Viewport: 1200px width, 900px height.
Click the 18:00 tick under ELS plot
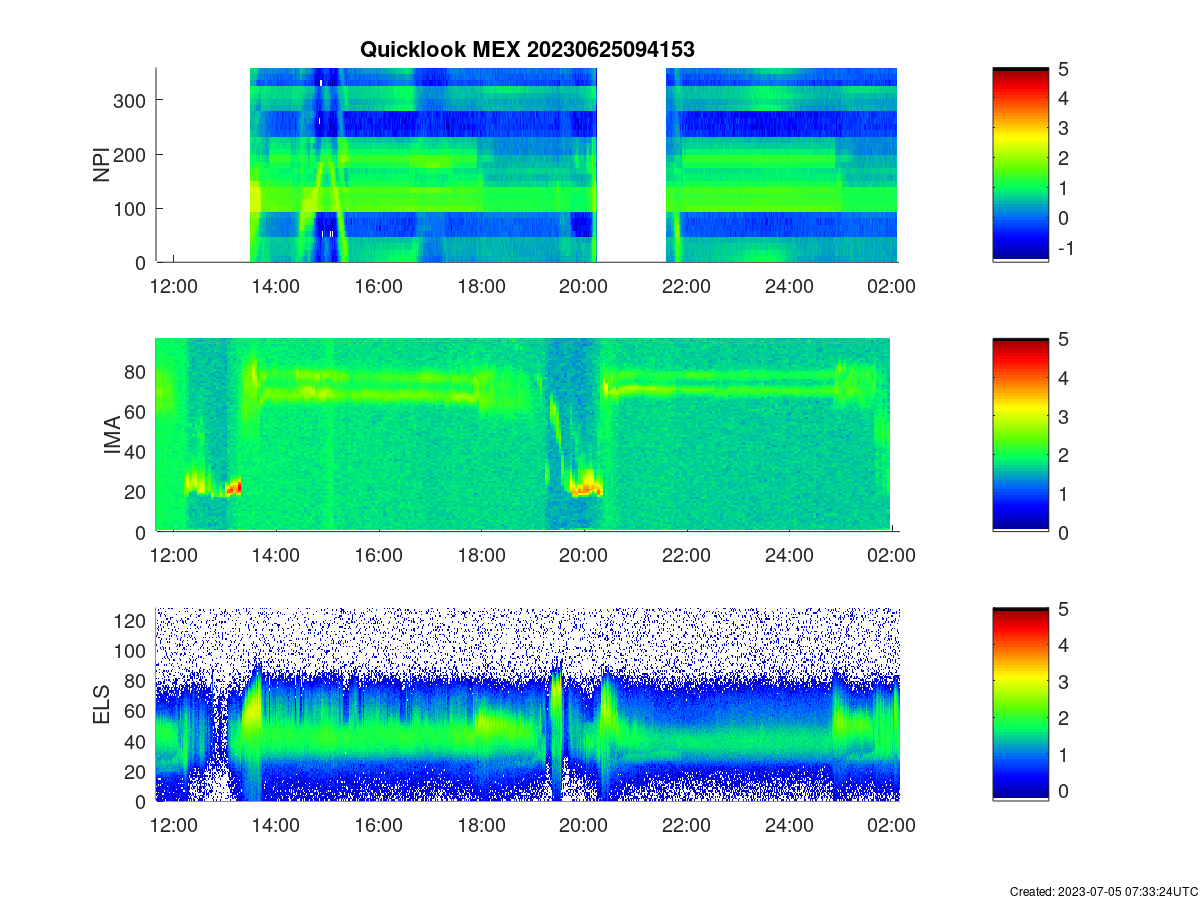[x=481, y=826]
